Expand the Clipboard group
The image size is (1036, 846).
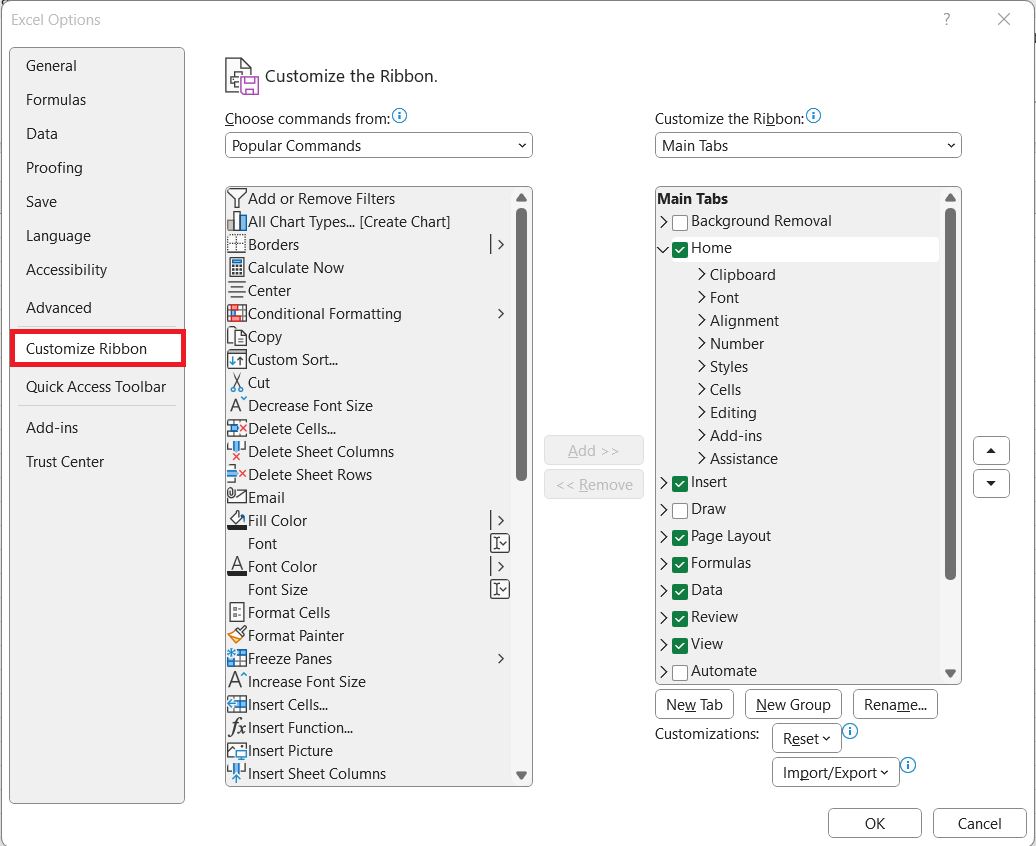[x=702, y=274]
